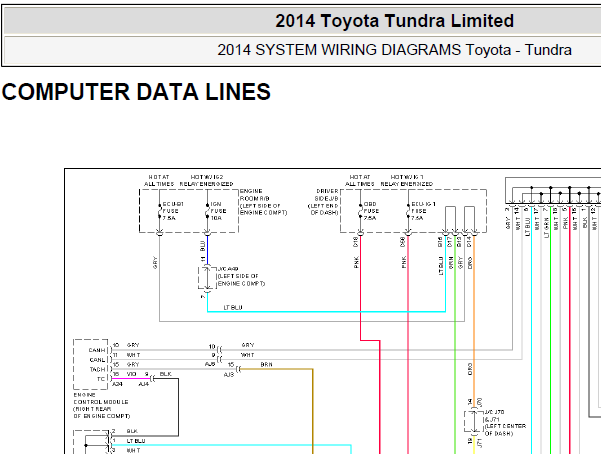The image size is (601, 454).
Task: Click the "2014 Toyota Tundra Limited" title
Action: click(x=394, y=21)
